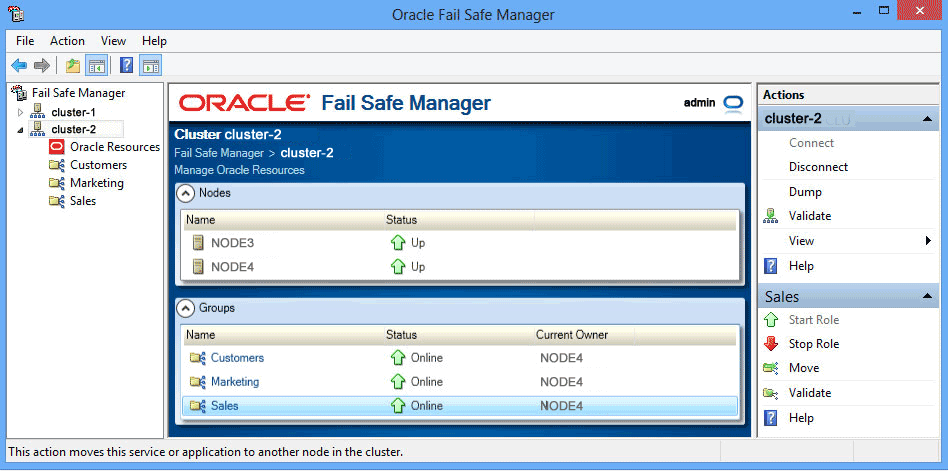Click the cluster Validate icon in Actions
Screen dimensions: 948x471
click(x=770, y=216)
